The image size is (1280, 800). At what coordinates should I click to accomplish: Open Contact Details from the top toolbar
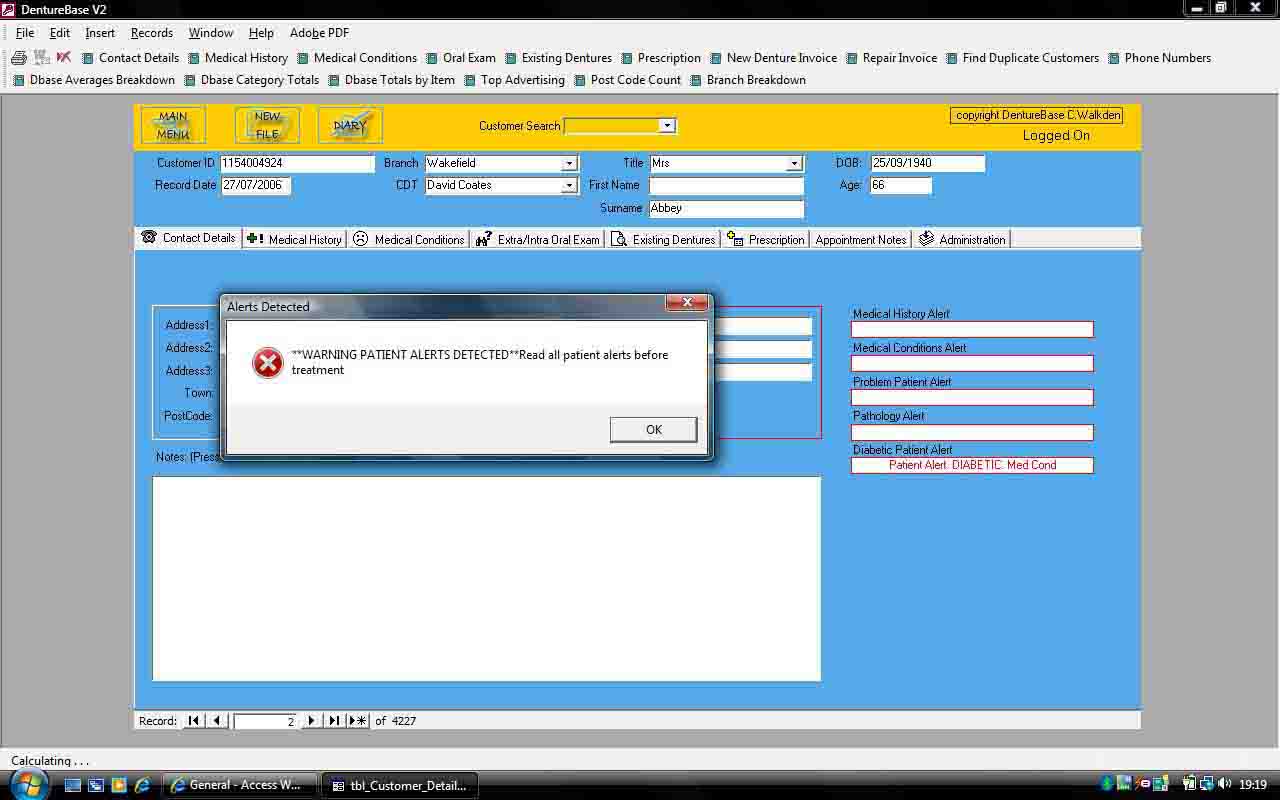pos(131,58)
